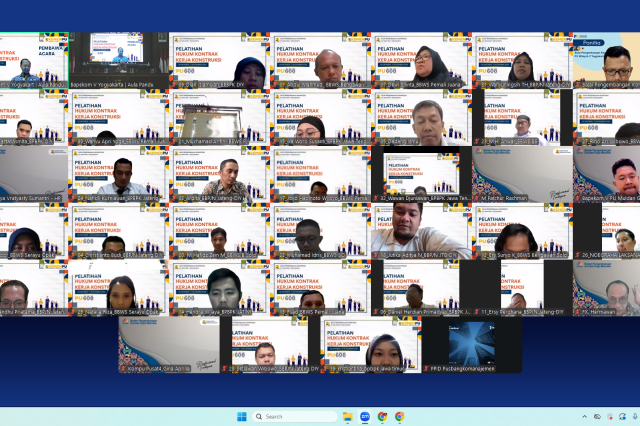Open the rightmost Chrome taskbar icon
The height and width of the screenshot is (426, 640).
click(x=399, y=416)
